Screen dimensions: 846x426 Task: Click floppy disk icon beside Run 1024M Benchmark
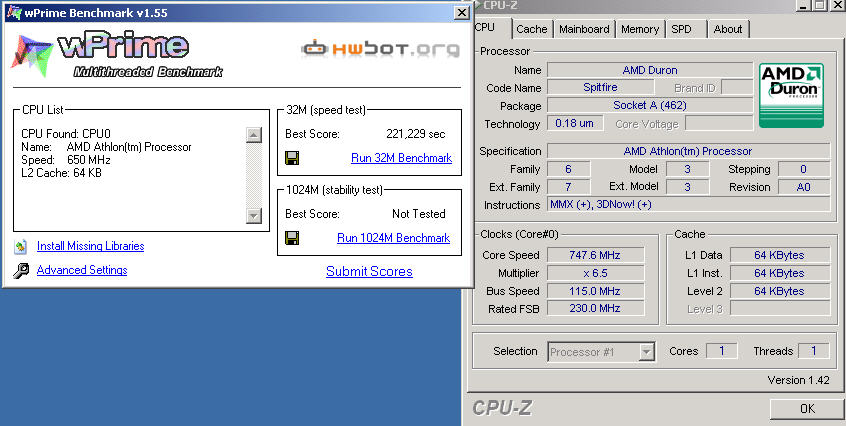point(292,238)
